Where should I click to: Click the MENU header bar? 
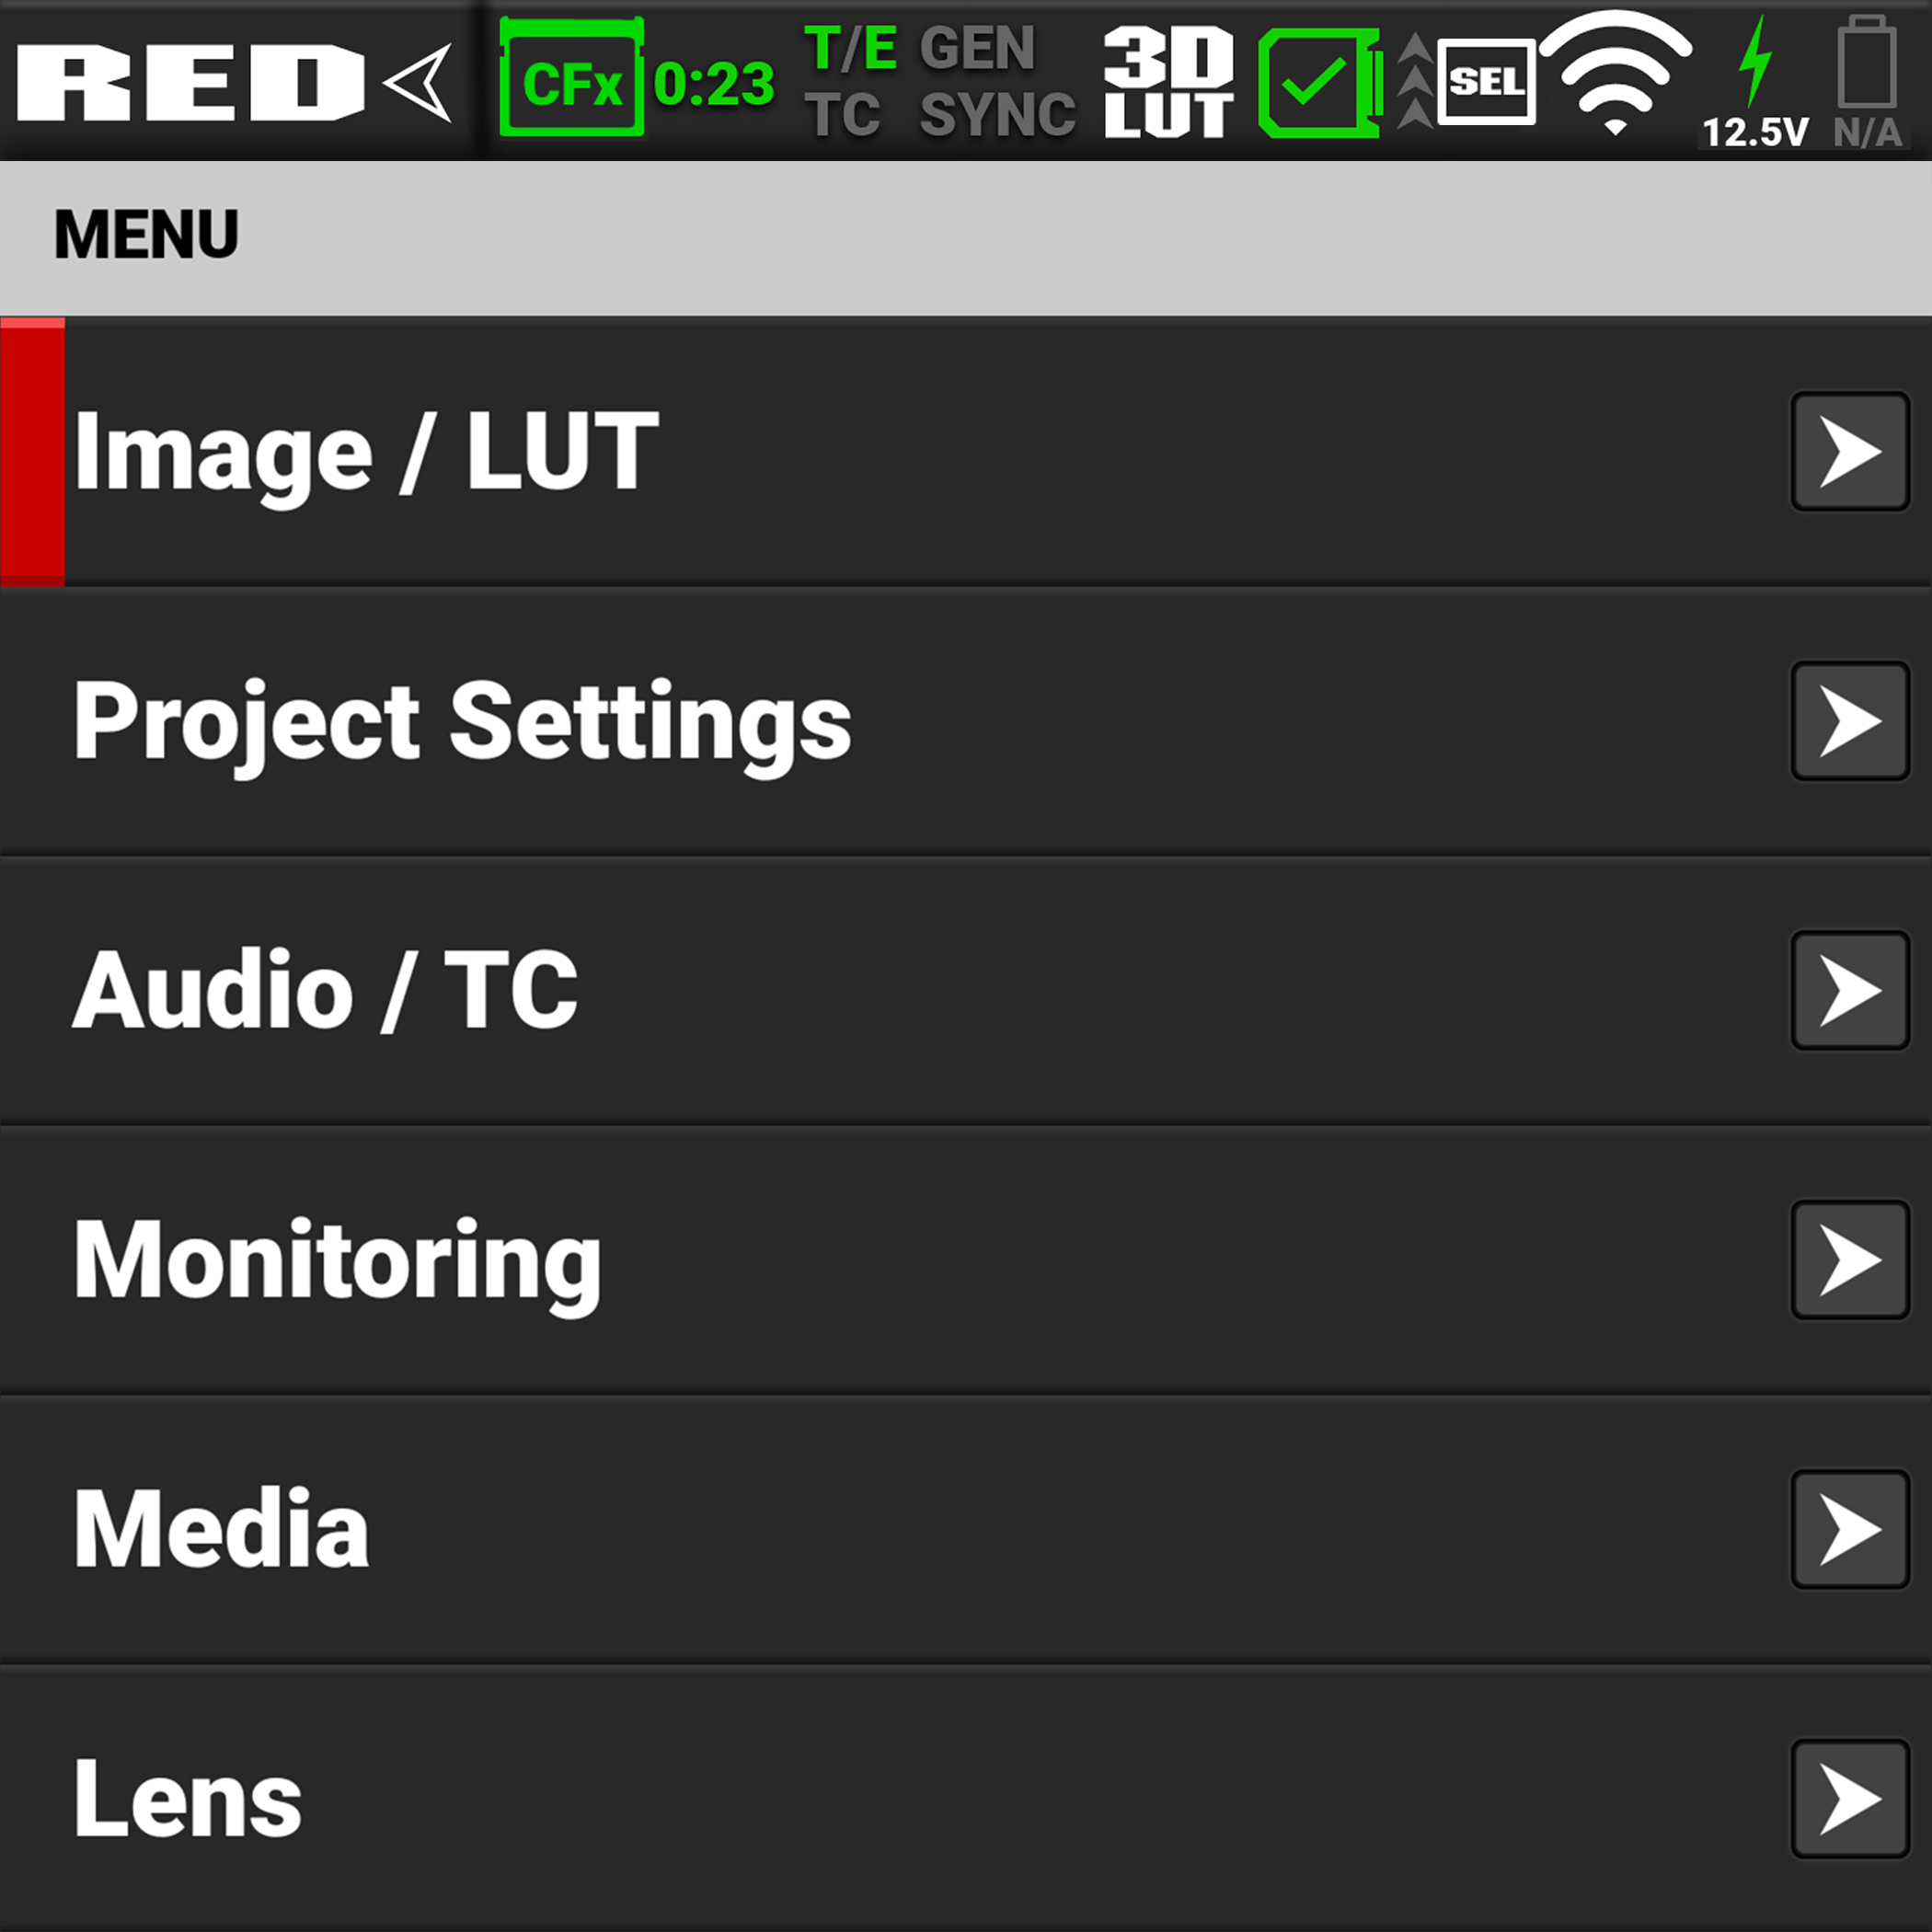[x=966, y=236]
